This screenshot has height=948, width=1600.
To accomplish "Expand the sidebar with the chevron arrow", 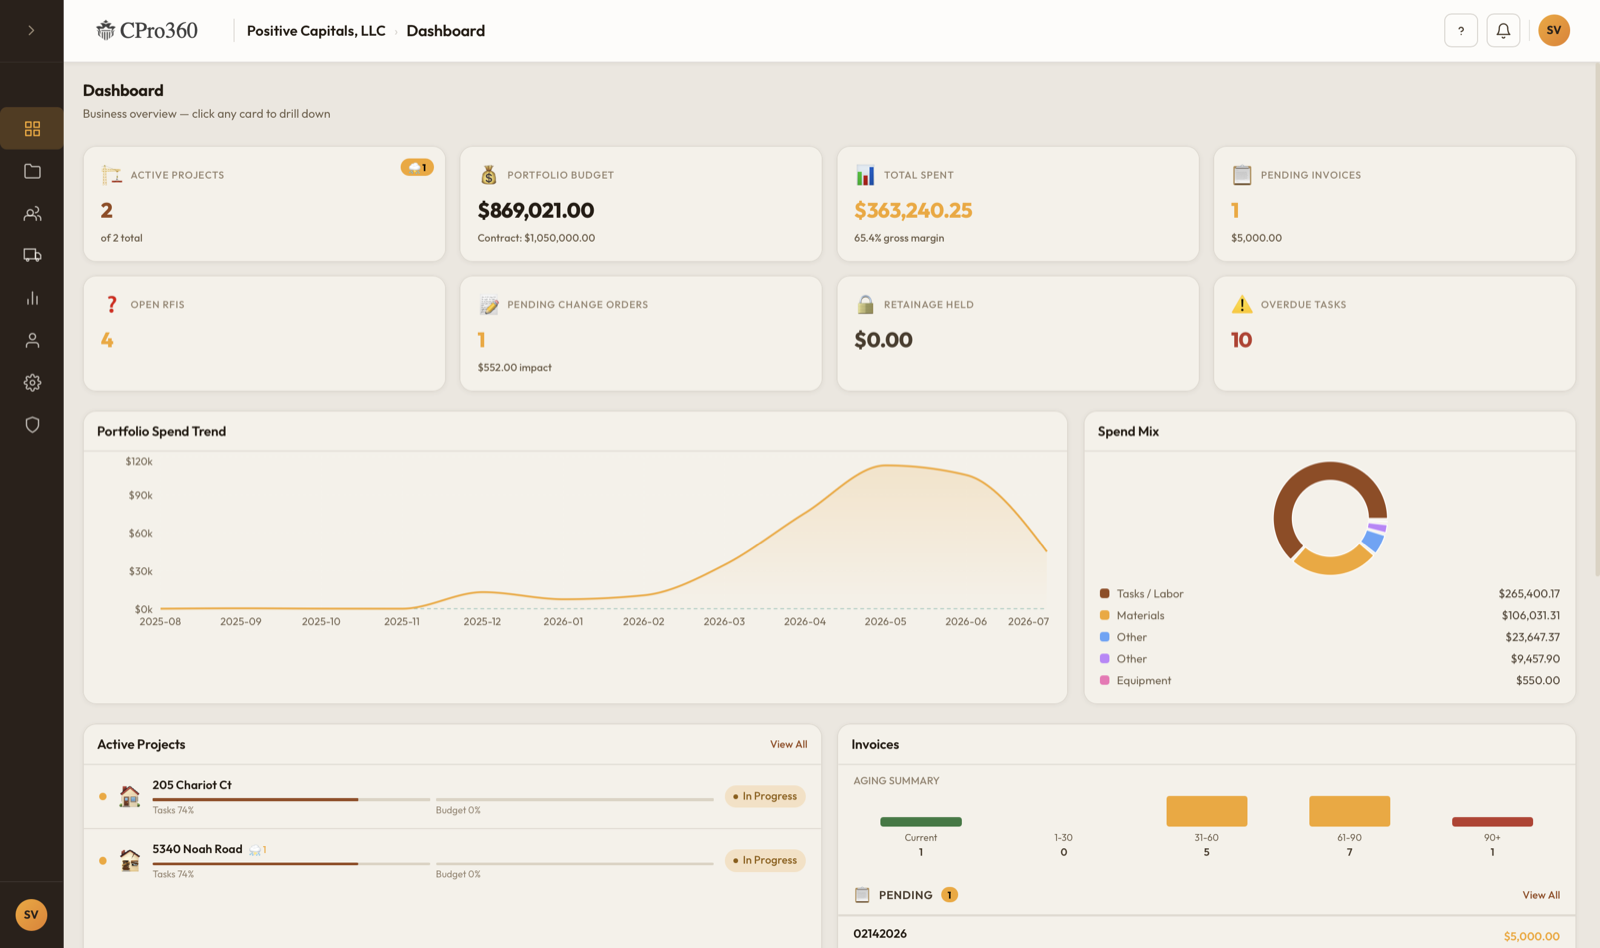I will coord(31,30).
